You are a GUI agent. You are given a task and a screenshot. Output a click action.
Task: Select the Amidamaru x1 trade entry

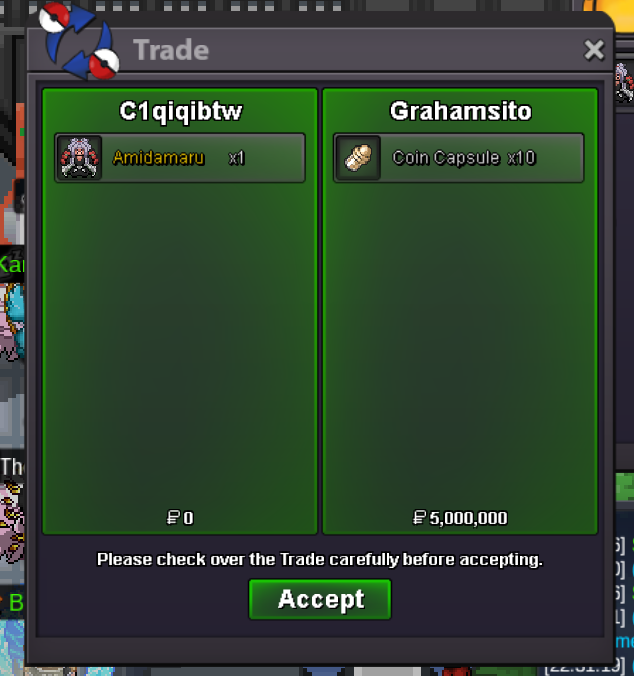(x=180, y=158)
